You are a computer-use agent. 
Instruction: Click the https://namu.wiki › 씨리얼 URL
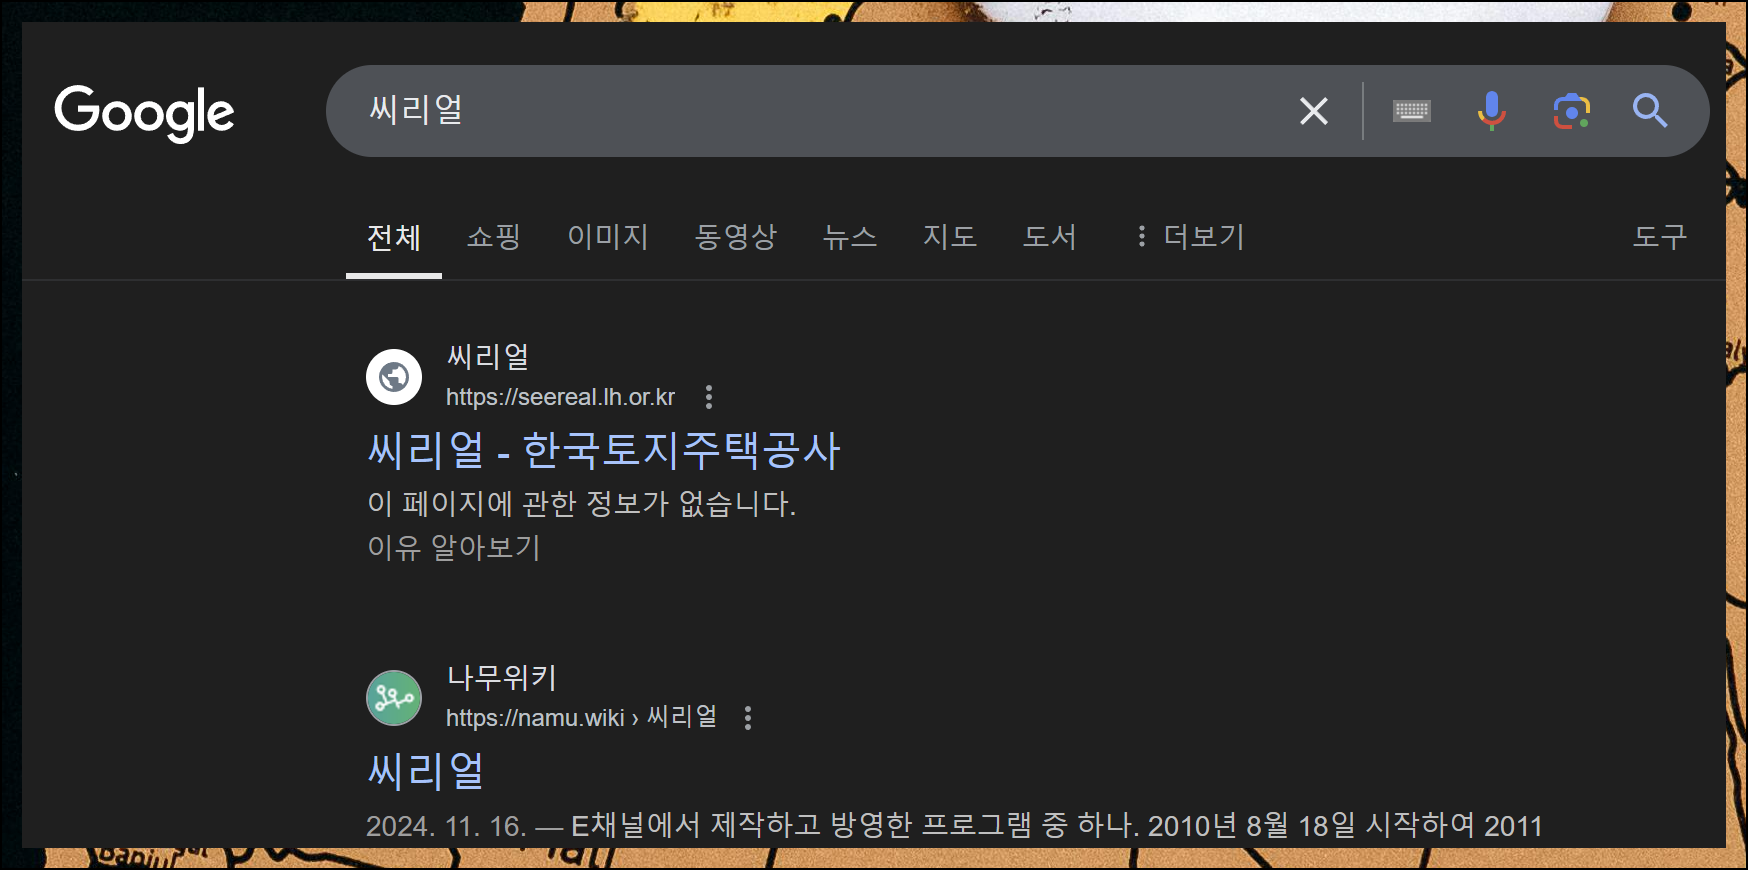pyautogui.click(x=582, y=717)
